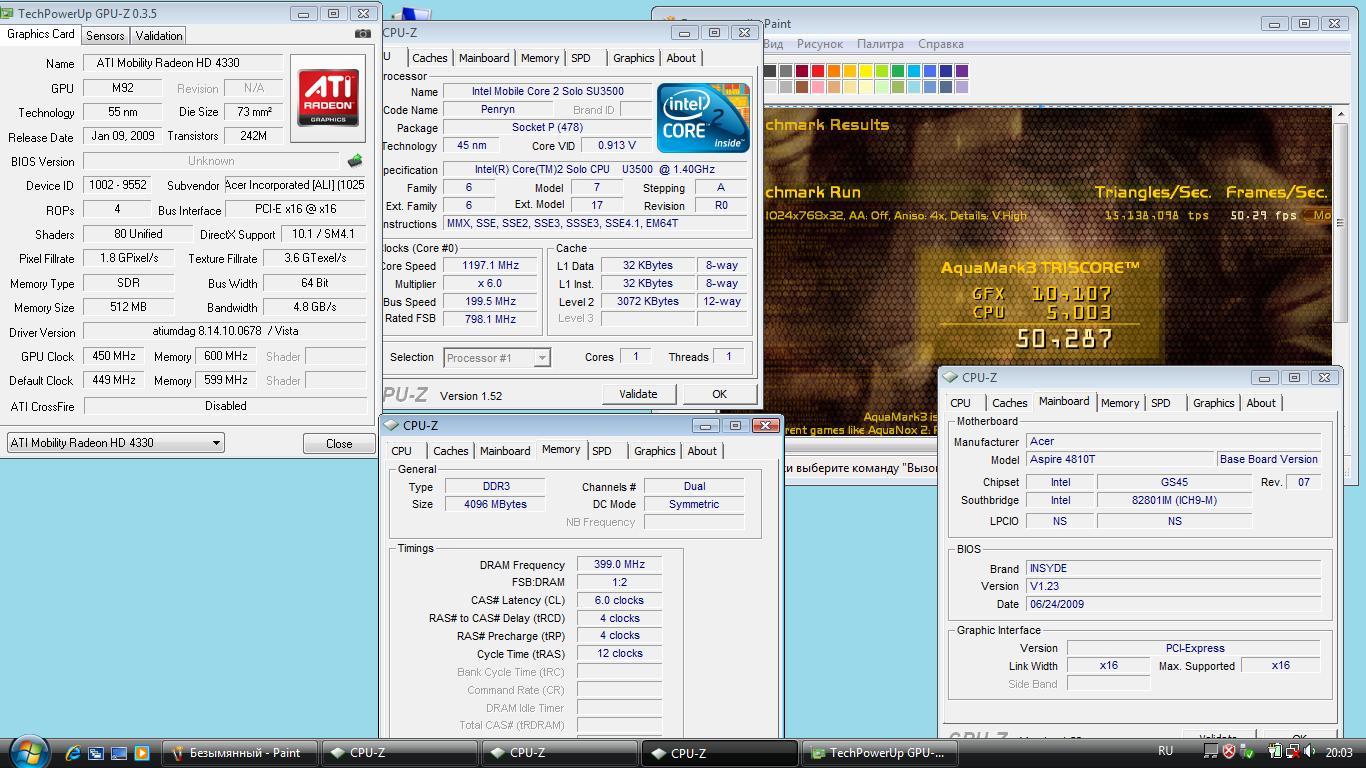
Task: Open Mainboard tab in CPU-Z Memory window
Action: coord(505,451)
